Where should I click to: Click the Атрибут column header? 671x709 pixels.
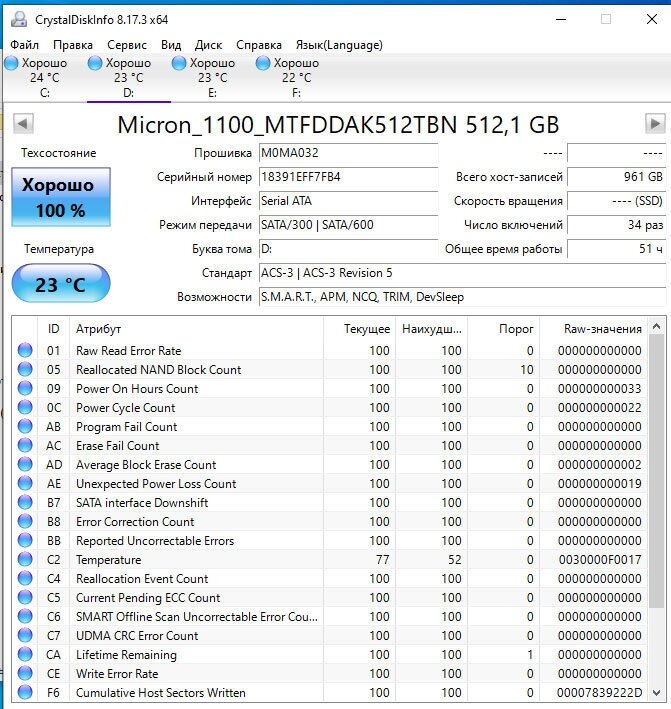(197, 329)
